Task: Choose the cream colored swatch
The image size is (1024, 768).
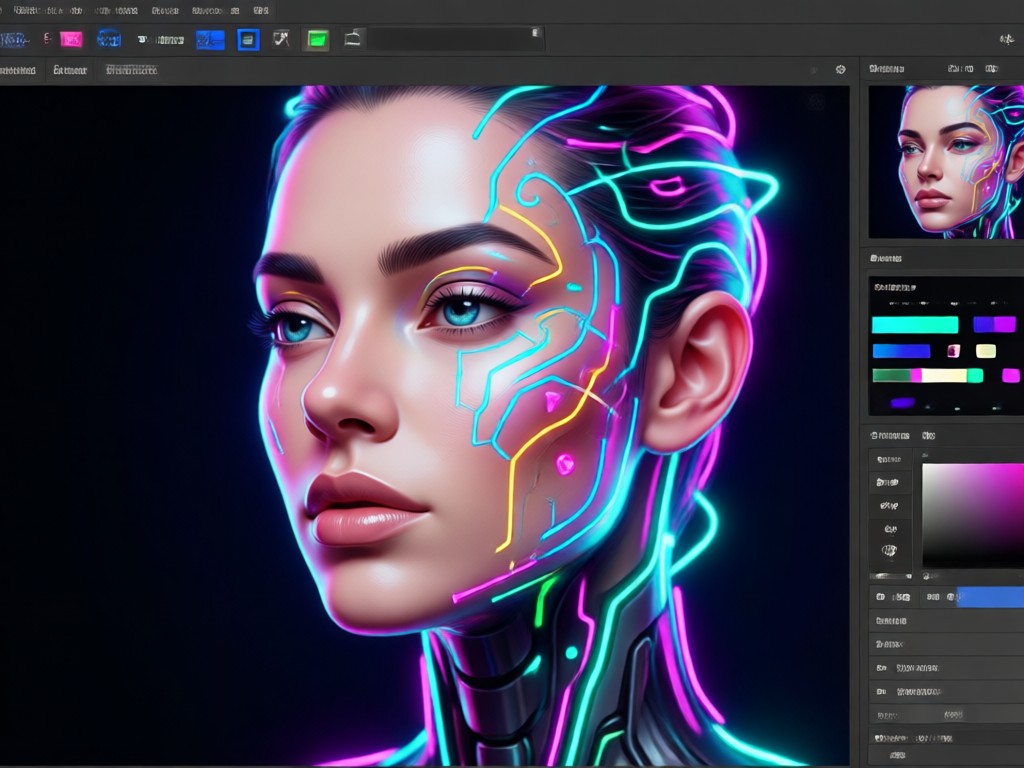Action: [x=985, y=351]
